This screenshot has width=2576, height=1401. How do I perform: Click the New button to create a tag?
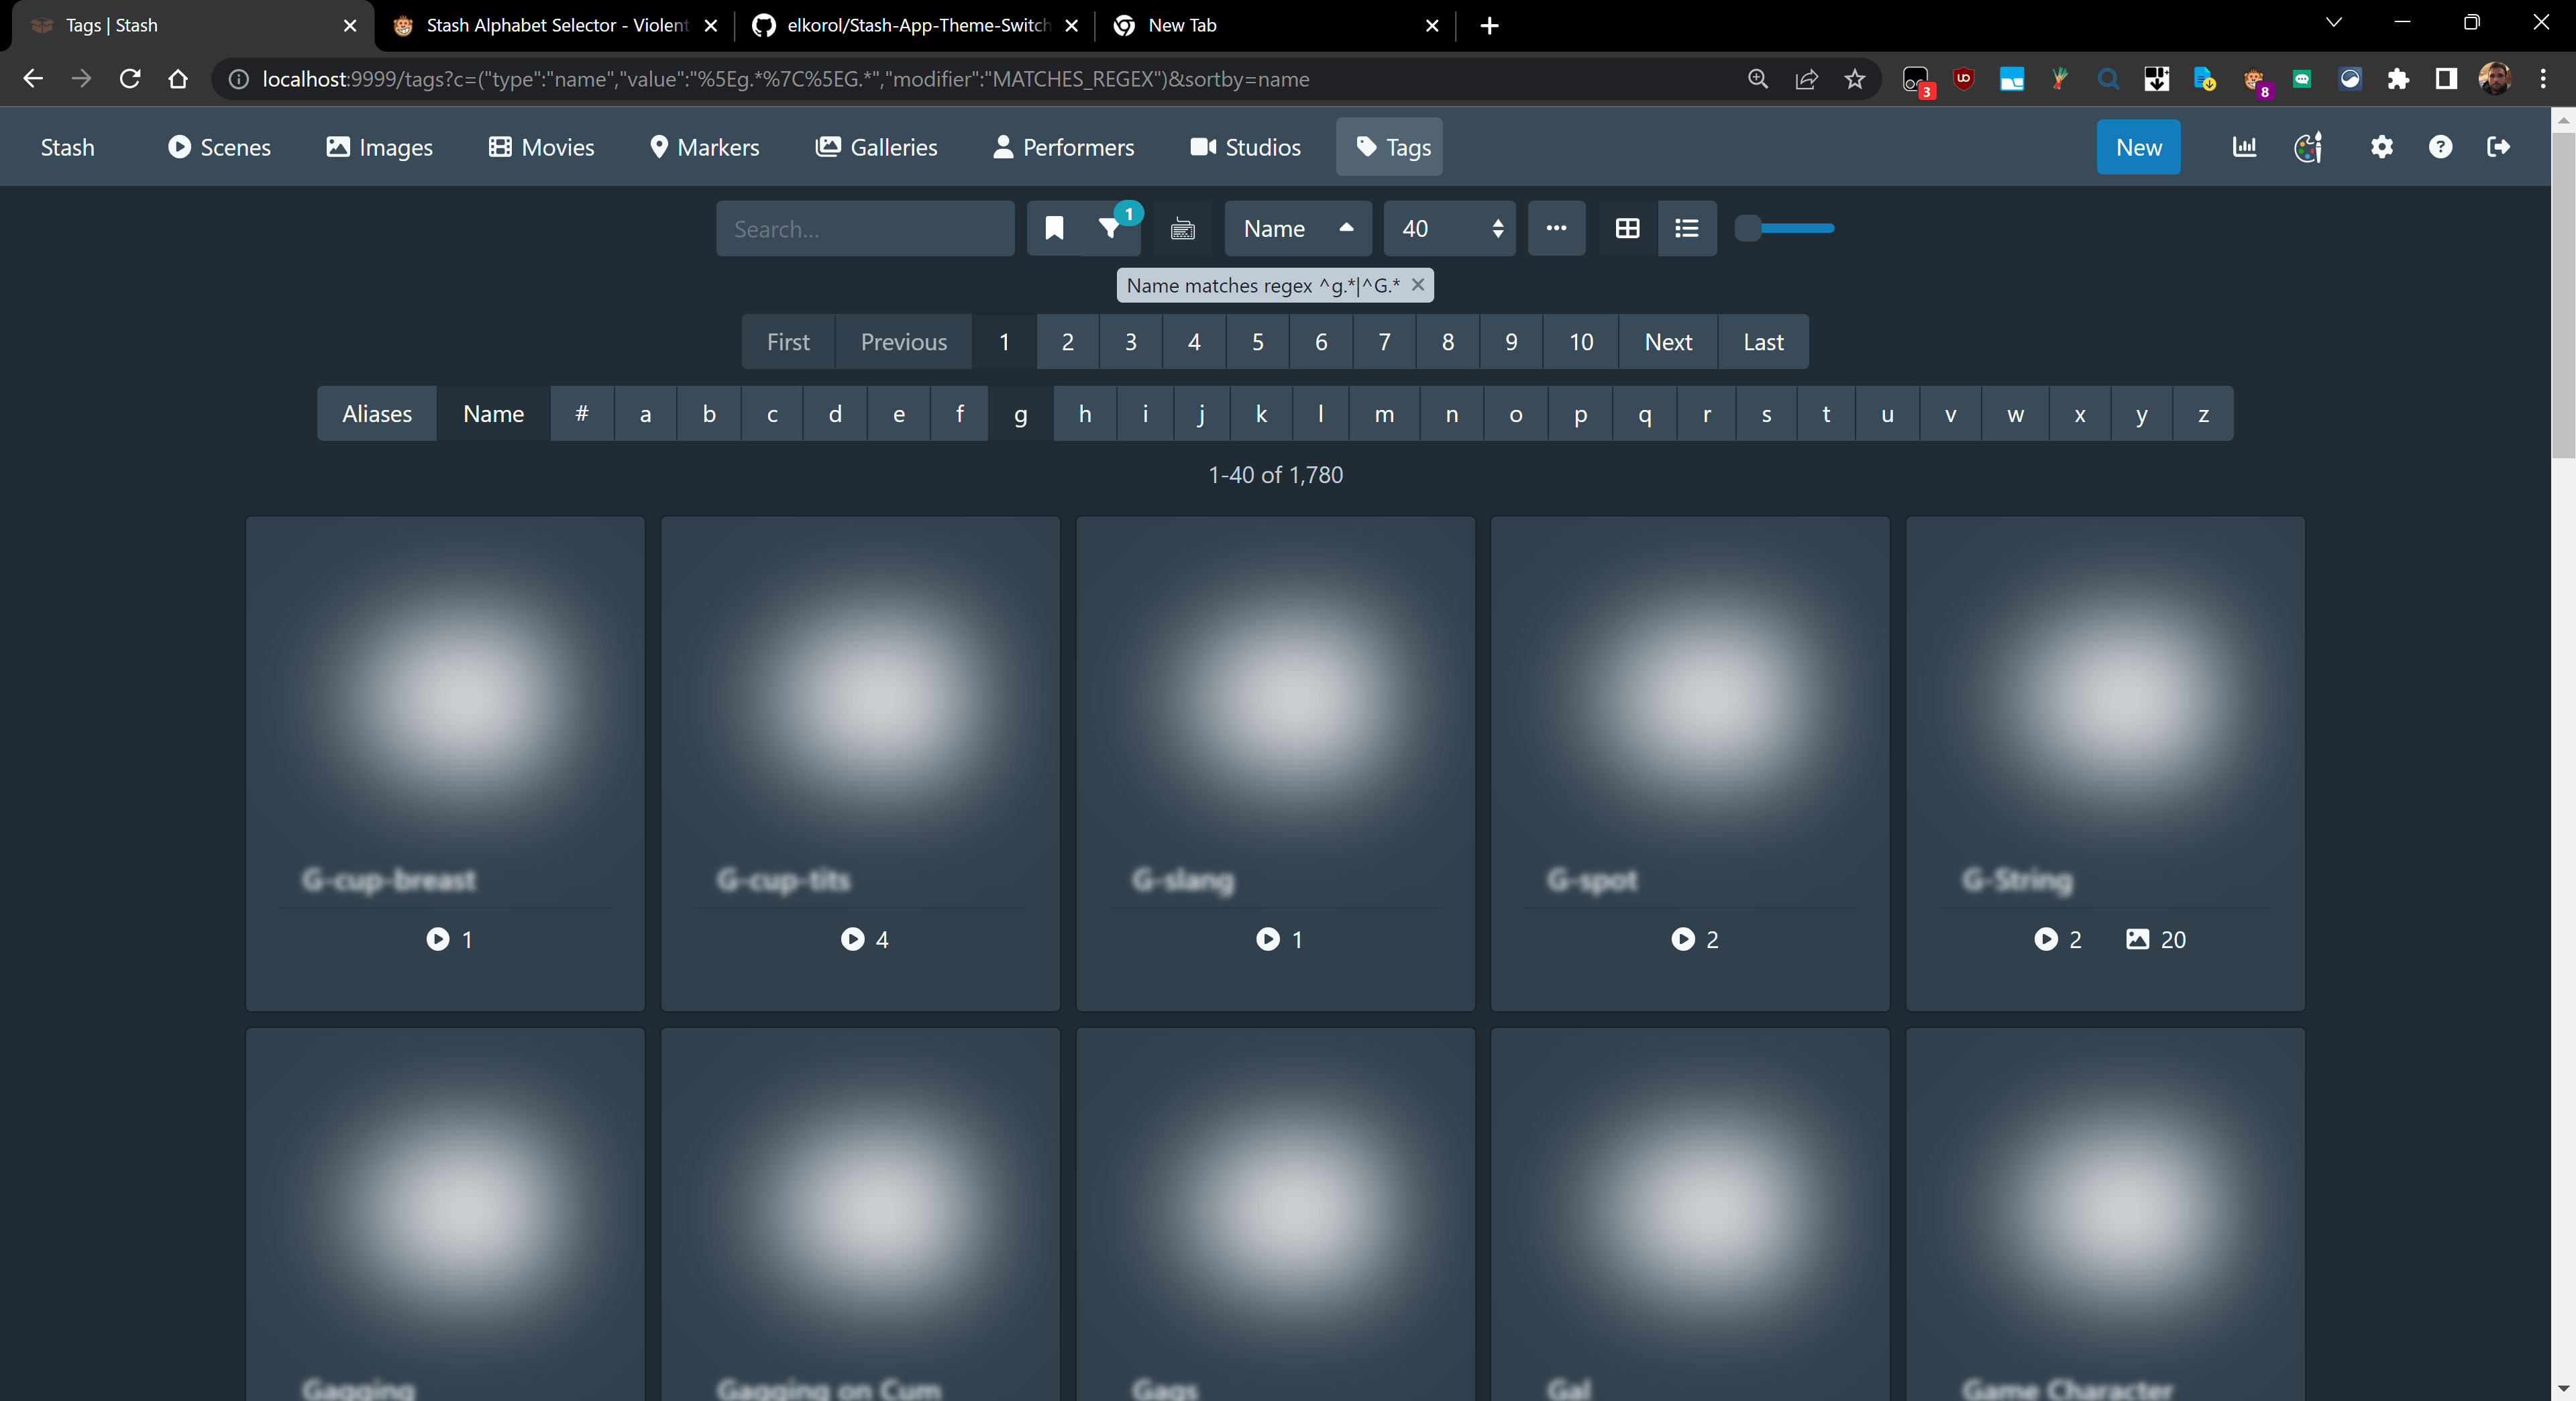click(2138, 147)
